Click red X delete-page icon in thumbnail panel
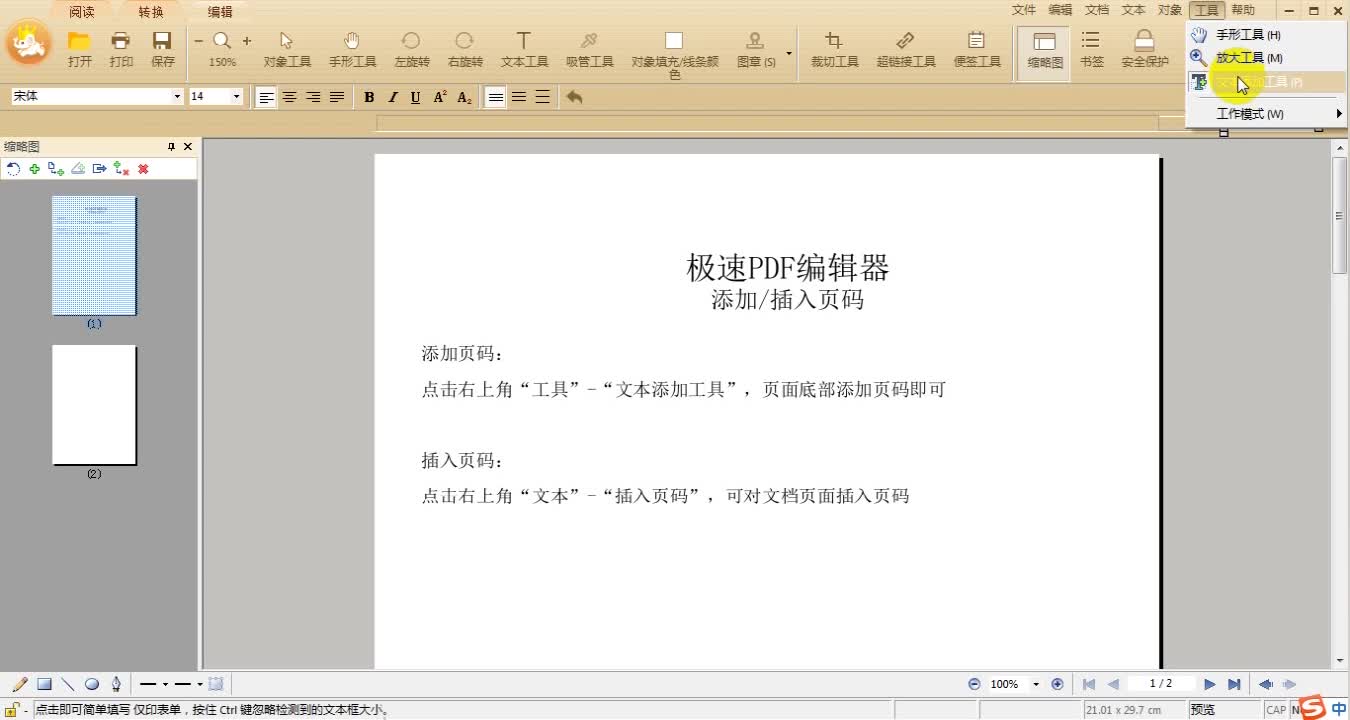Viewport: 1350px width, 720px height. coord(143,169)
